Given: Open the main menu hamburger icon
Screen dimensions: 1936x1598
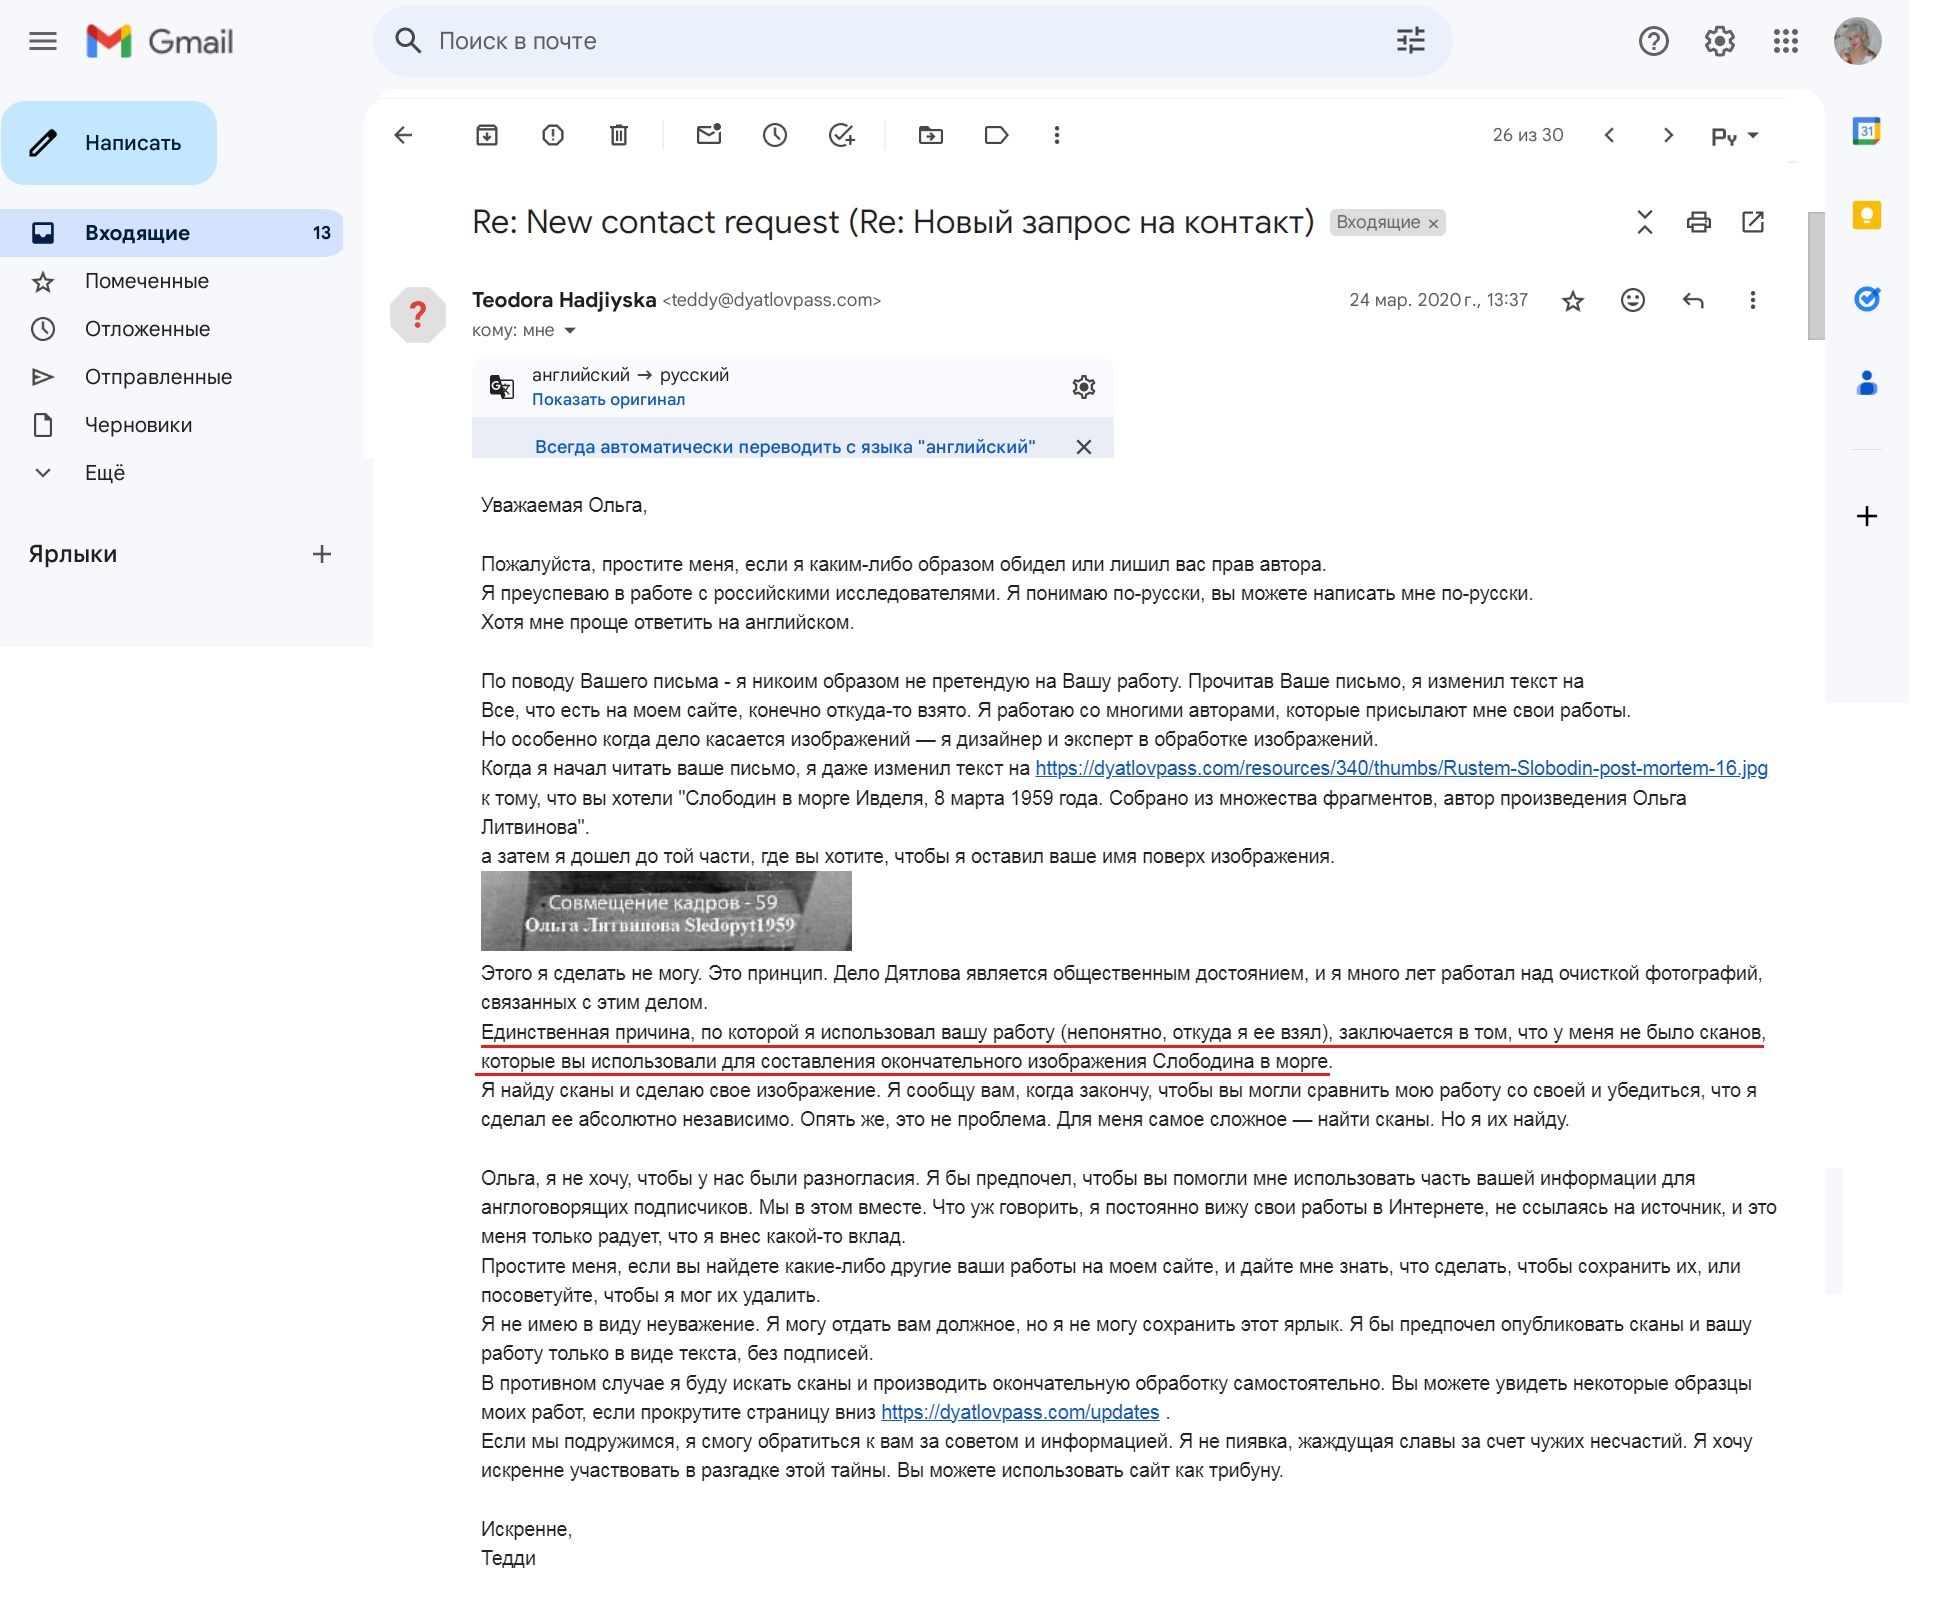Looking at the screenshot, I should click(x=43, y=41).
